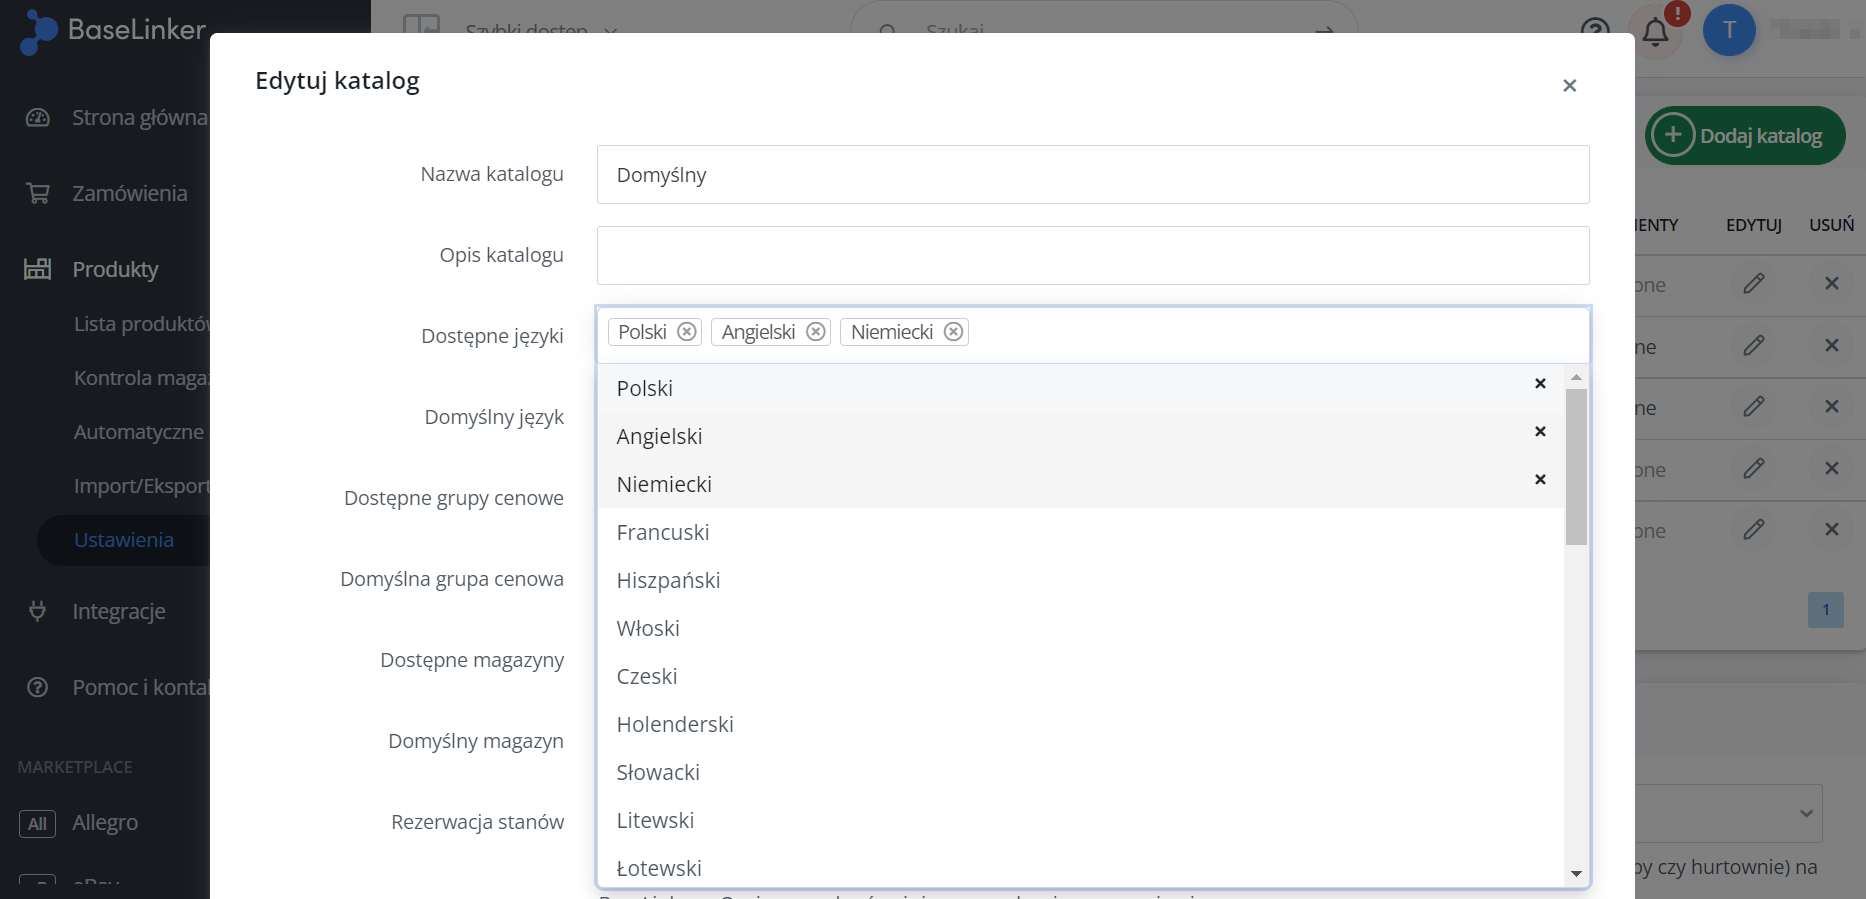Click the fifth row edit pencil icon
The image size is (1866, 899).
1754,530
